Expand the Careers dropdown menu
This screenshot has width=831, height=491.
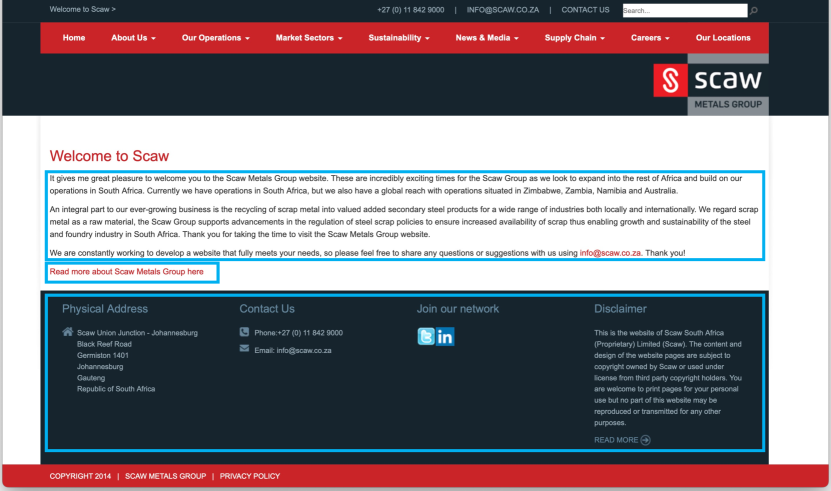tap(650, 38)
